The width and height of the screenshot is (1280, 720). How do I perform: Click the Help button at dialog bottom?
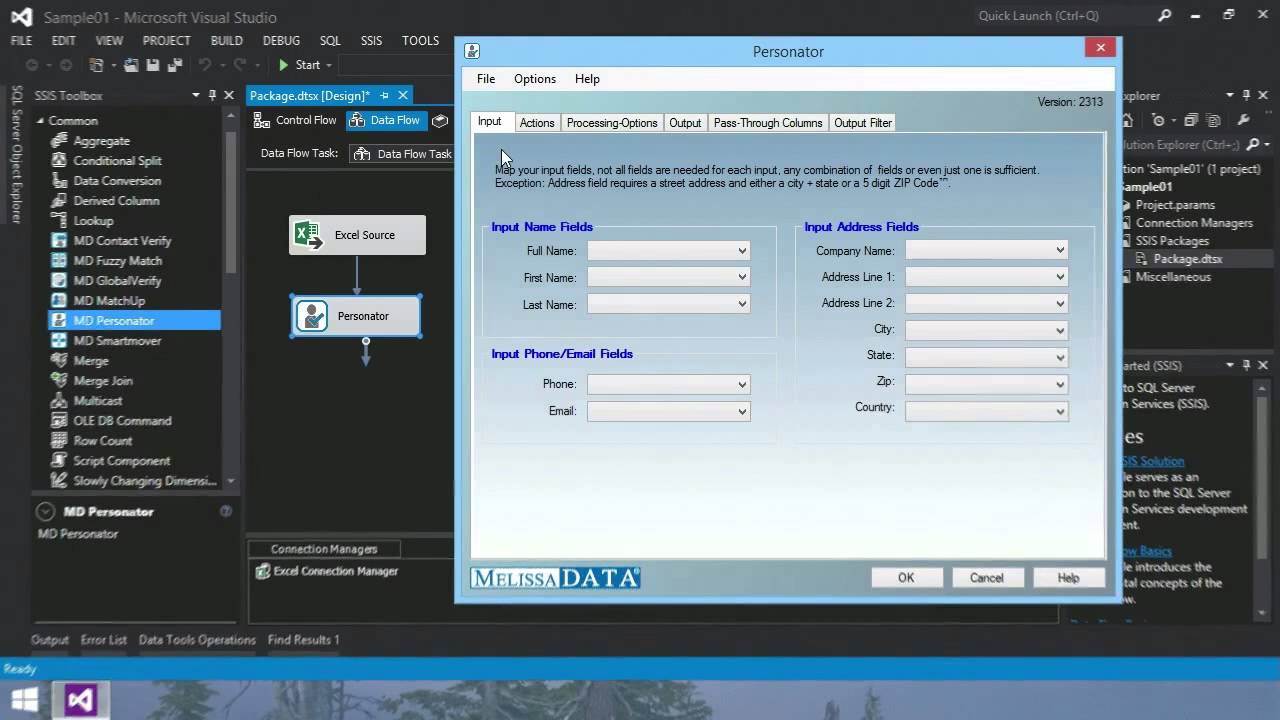point(1068,577)
